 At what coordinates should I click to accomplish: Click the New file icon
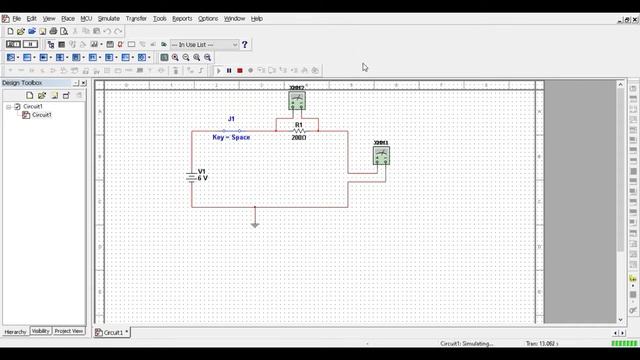(10, 31)
